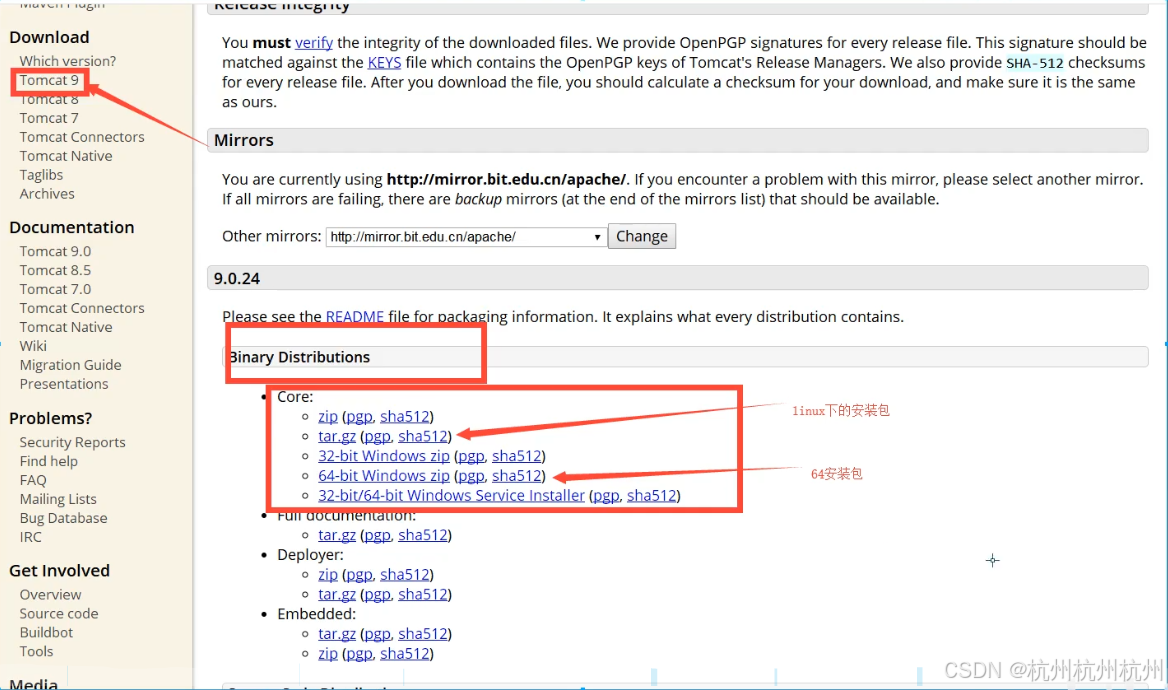Image resolution: width=1168 pixels, height=690 pixels.
Task: Open the FAQ link
Action: click(x=33, y=481)
